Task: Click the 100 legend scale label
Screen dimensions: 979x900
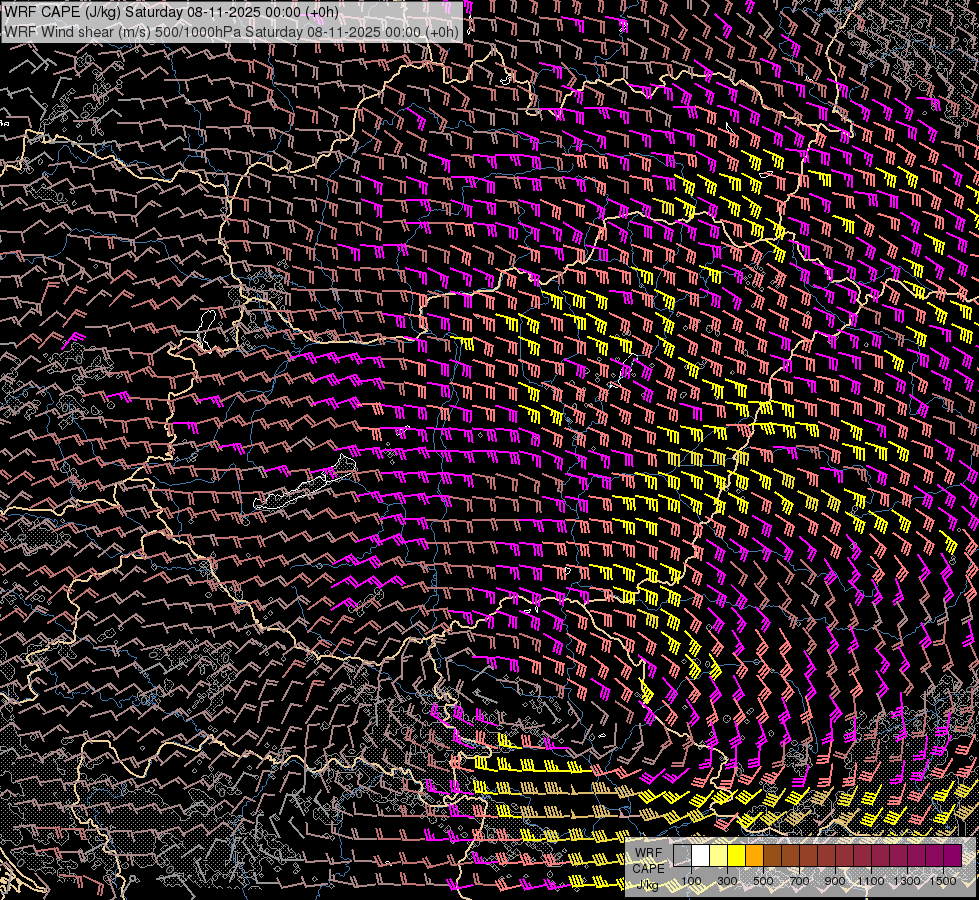Action: coord(691,881)
